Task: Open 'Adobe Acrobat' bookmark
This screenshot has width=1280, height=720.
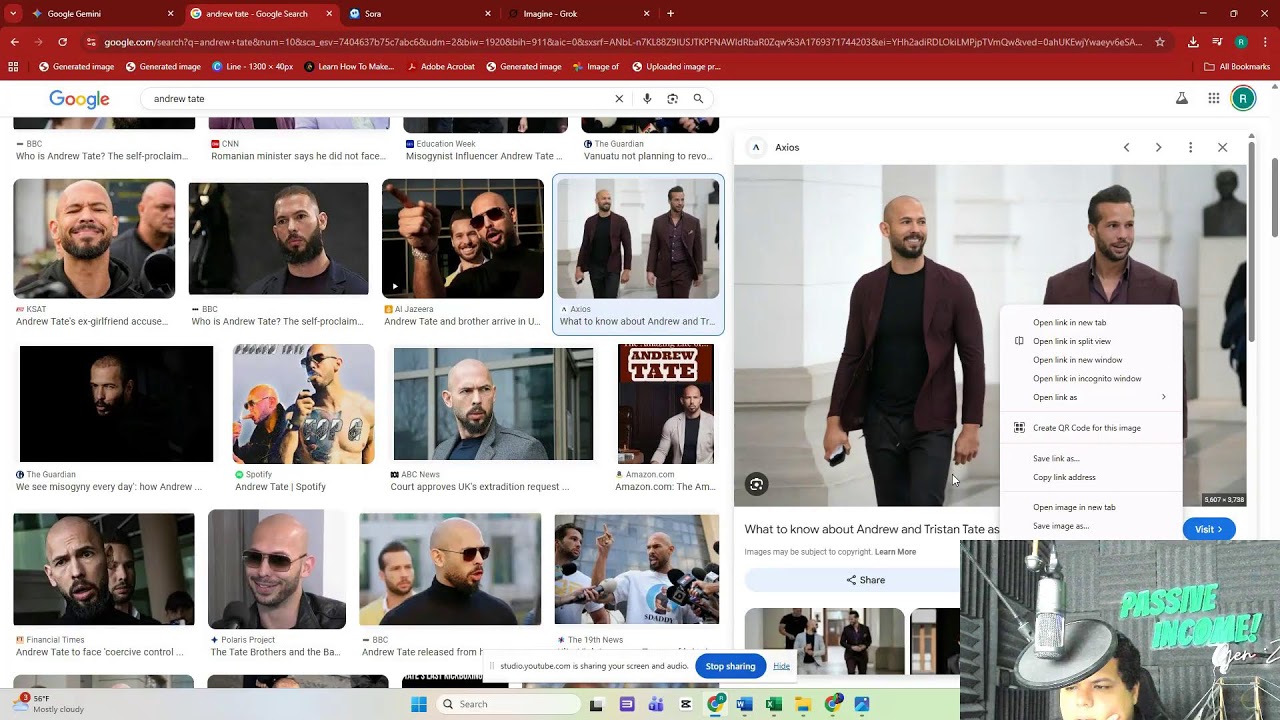Action: (440, 67)
